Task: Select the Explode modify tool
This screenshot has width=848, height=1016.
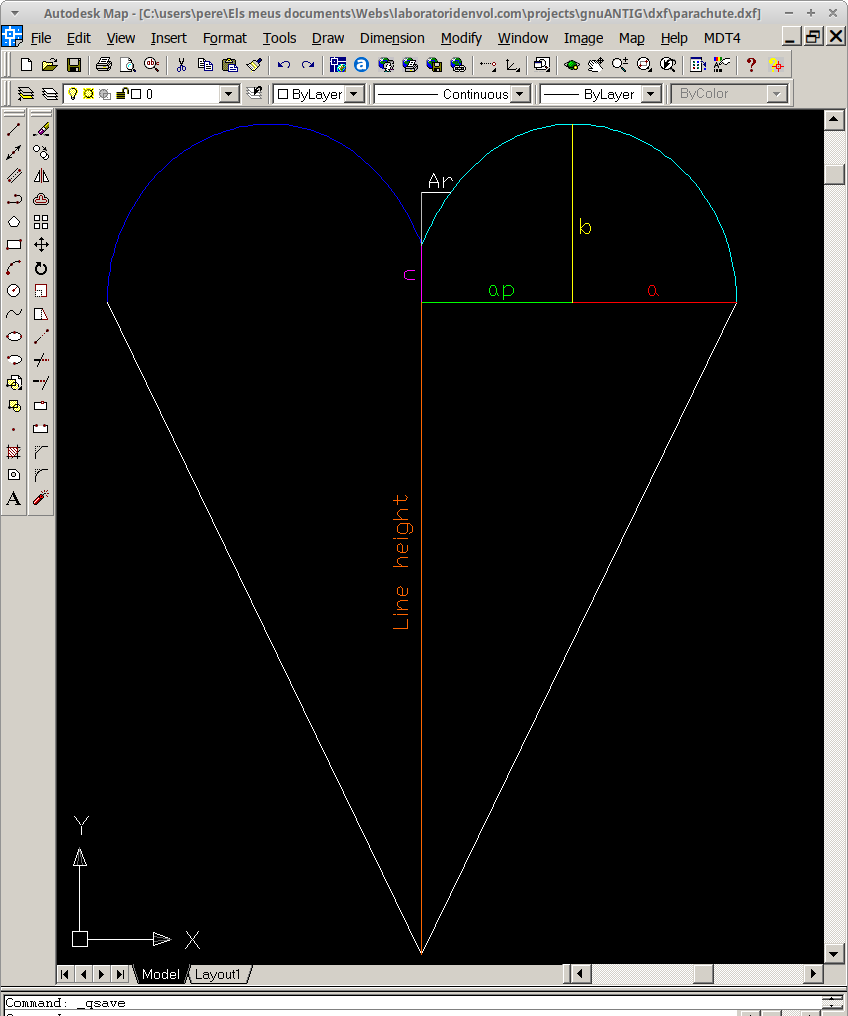Action: [x=41, y=498]
